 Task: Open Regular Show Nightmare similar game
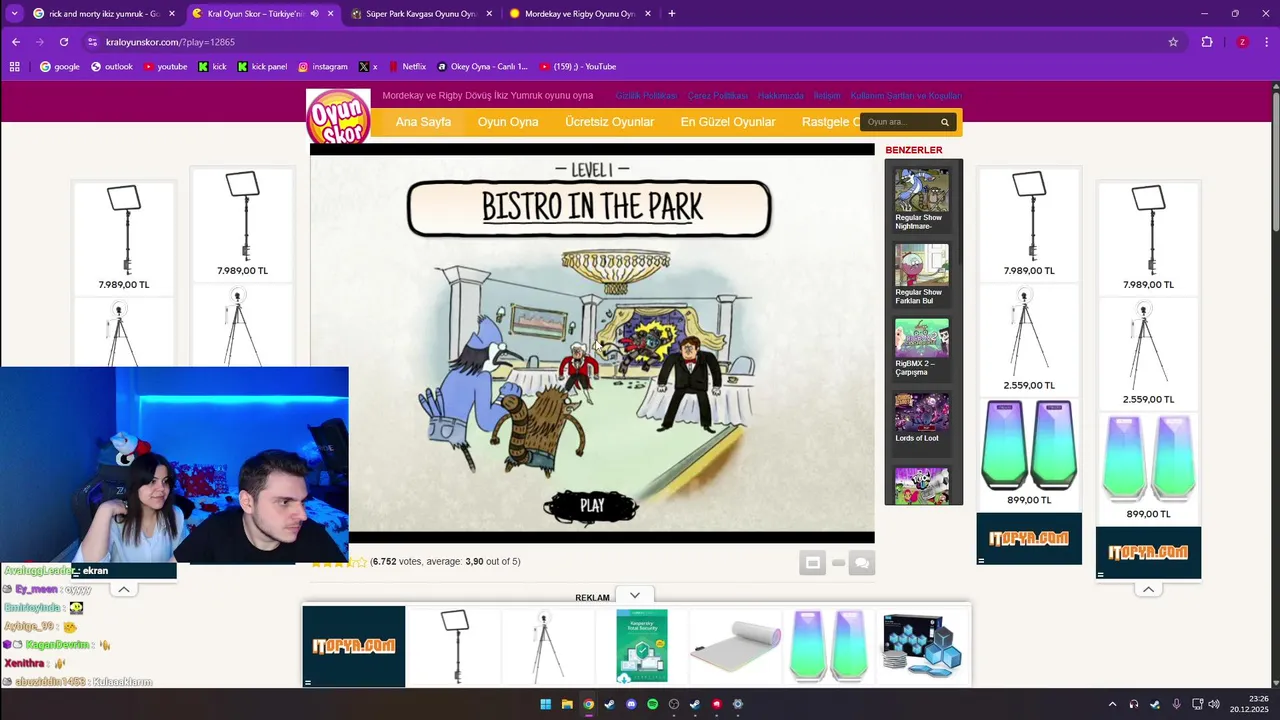pos(922,199)
